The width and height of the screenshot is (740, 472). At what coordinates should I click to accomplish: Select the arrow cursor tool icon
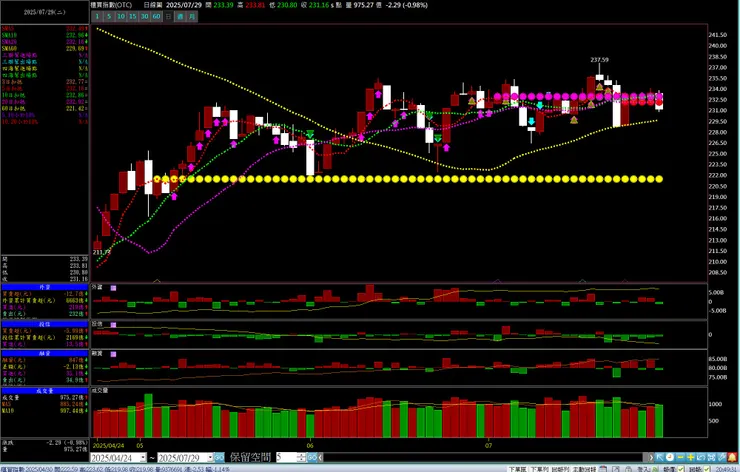(659, 457)
